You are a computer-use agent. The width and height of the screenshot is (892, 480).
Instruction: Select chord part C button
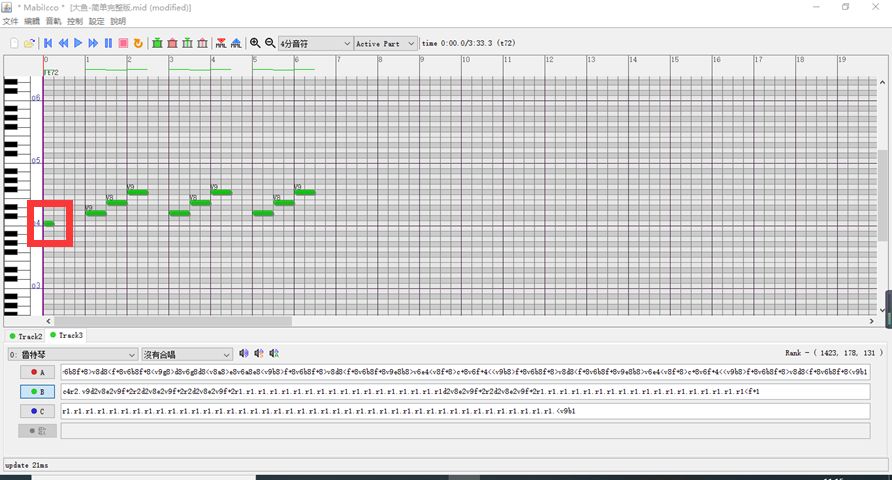(x=38, y=411)
